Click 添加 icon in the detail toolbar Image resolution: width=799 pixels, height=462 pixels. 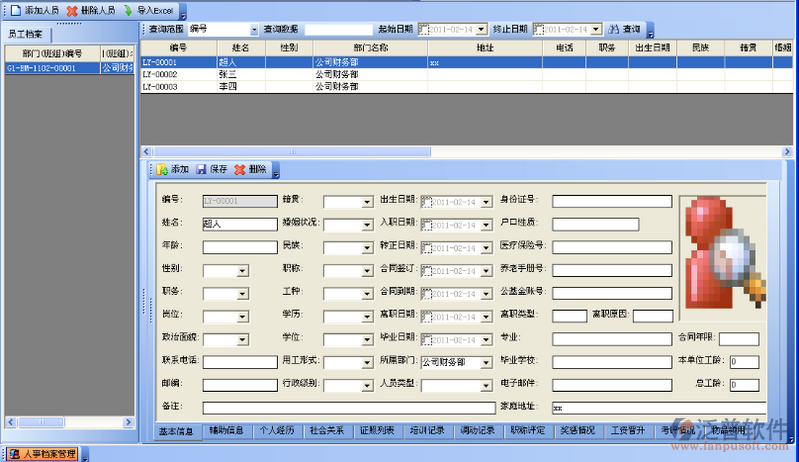coord(162,169)
